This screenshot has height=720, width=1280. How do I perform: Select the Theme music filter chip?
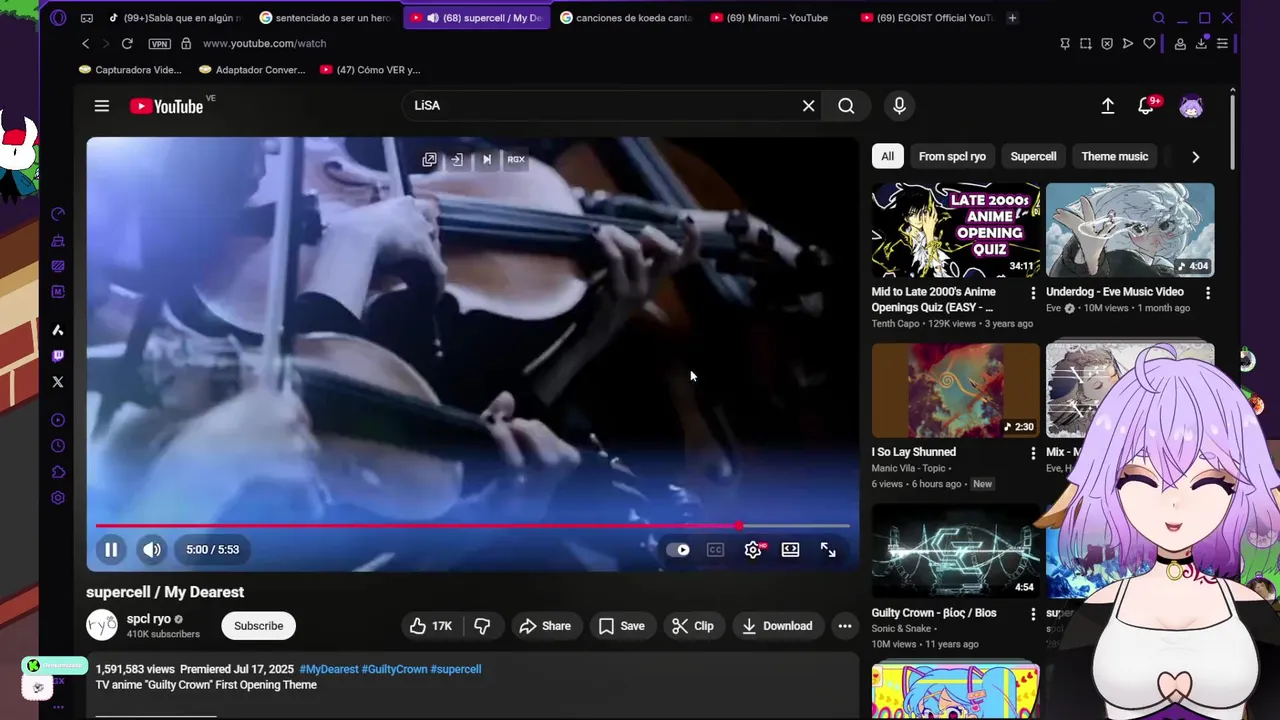click(x=1114, y=157)
